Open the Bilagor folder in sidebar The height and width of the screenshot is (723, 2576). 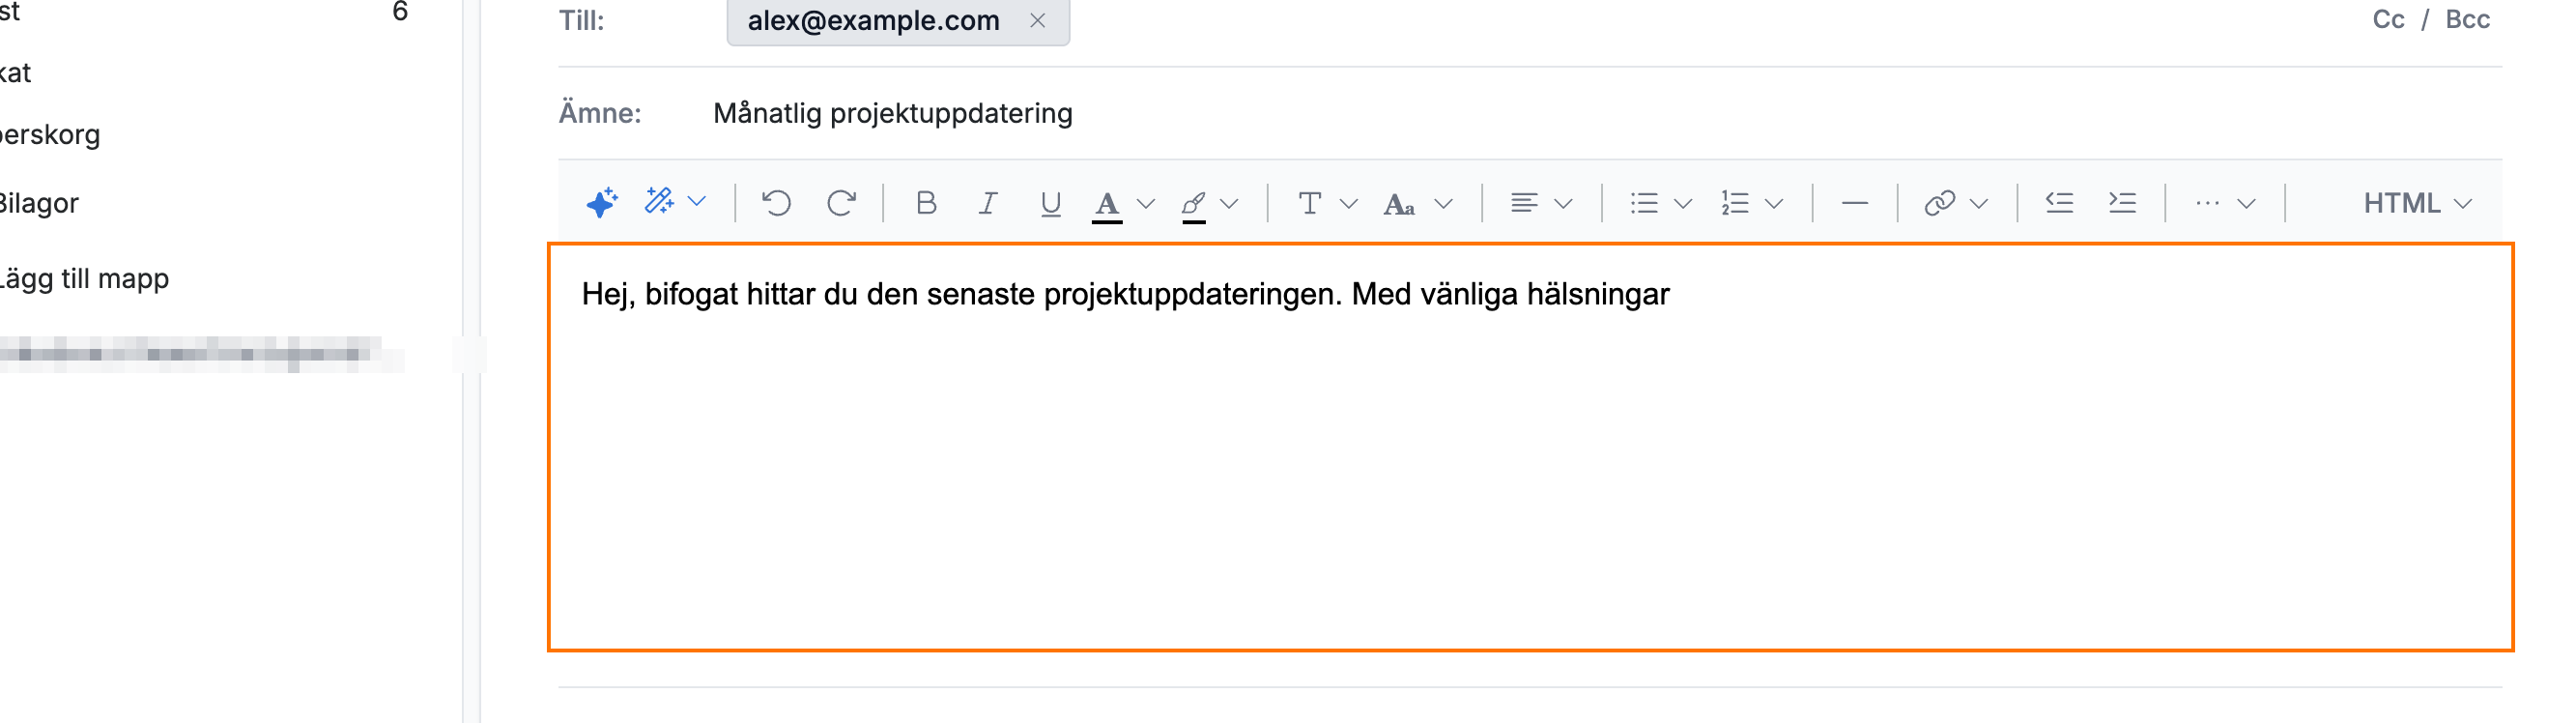tap(38, 203)
